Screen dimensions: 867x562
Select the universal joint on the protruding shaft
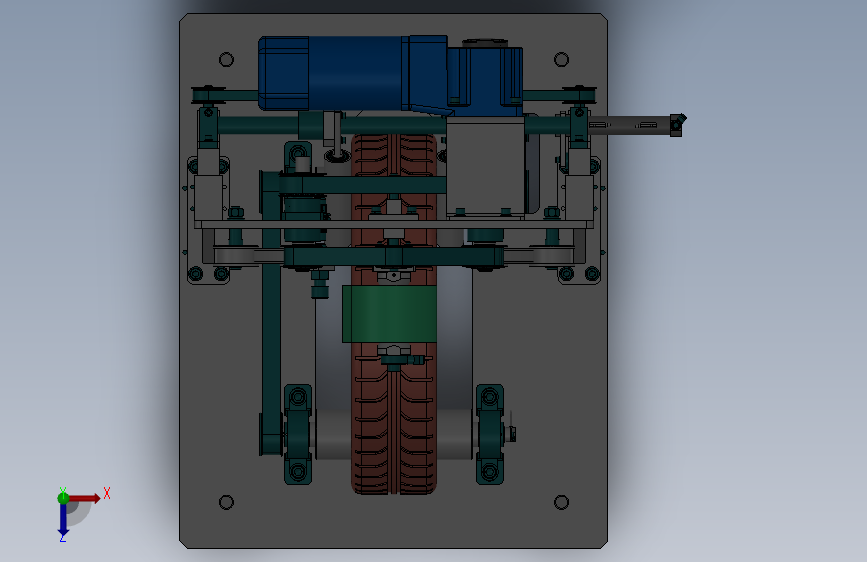pyautogui.click(x=678, y=125)
